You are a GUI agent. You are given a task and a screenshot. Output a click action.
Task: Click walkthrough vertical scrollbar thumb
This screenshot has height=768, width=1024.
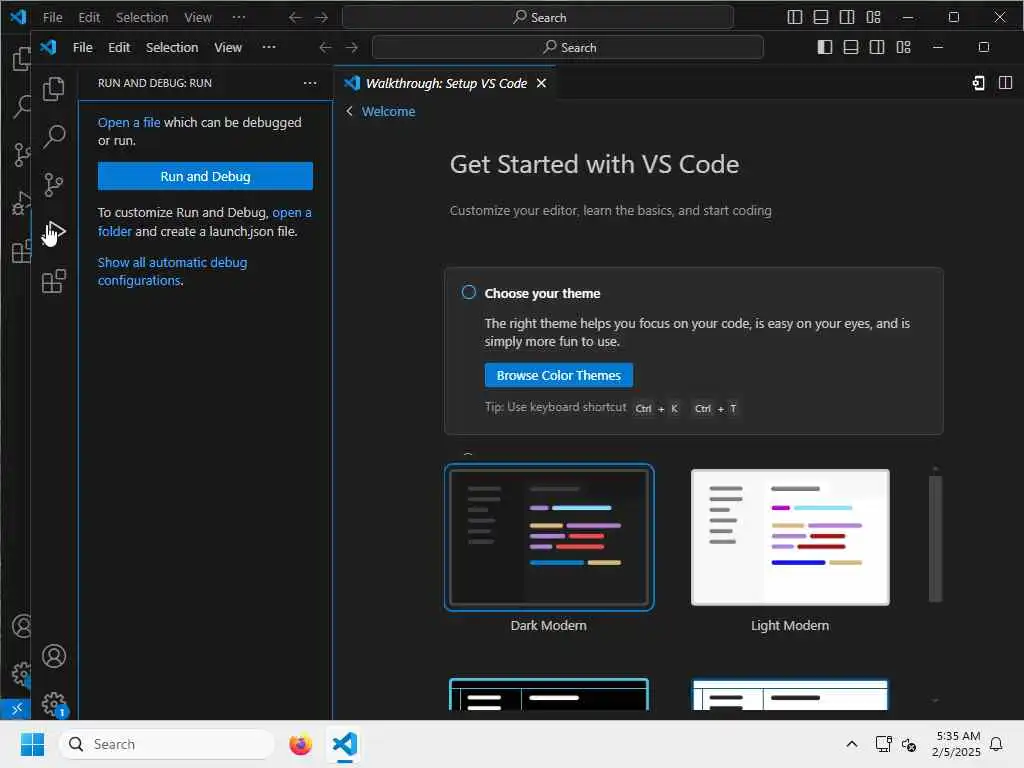[935, 538]
